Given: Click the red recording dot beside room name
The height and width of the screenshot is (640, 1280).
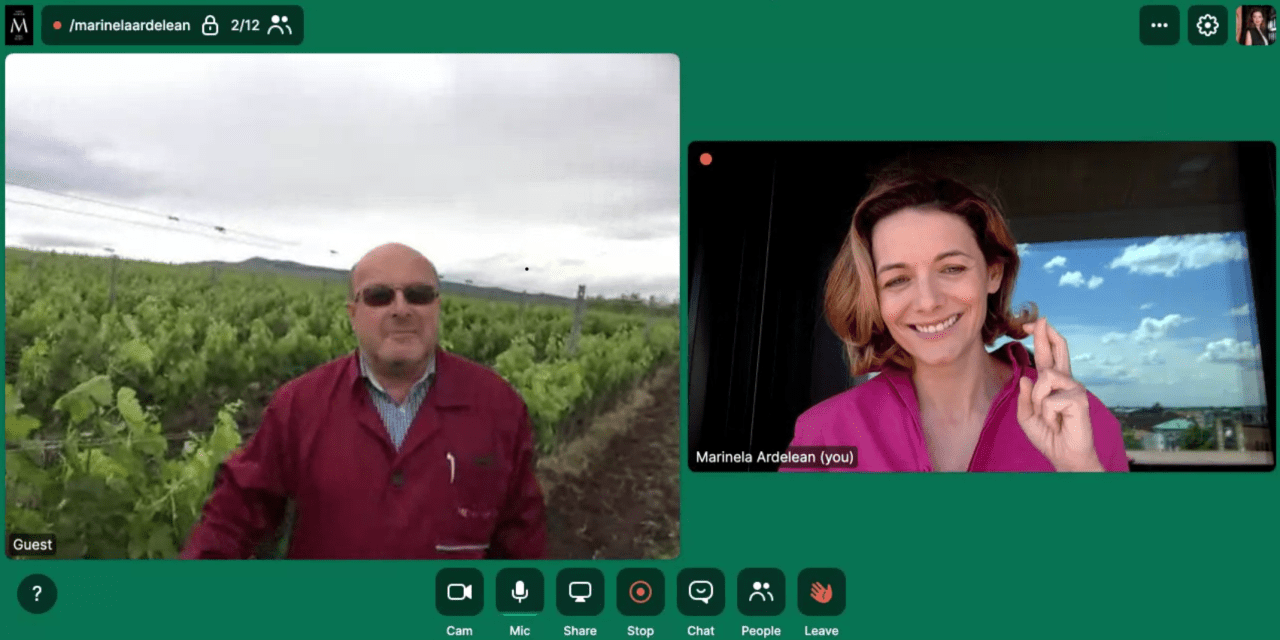Looking at the screenshot, I should click(x=57, y=26).
